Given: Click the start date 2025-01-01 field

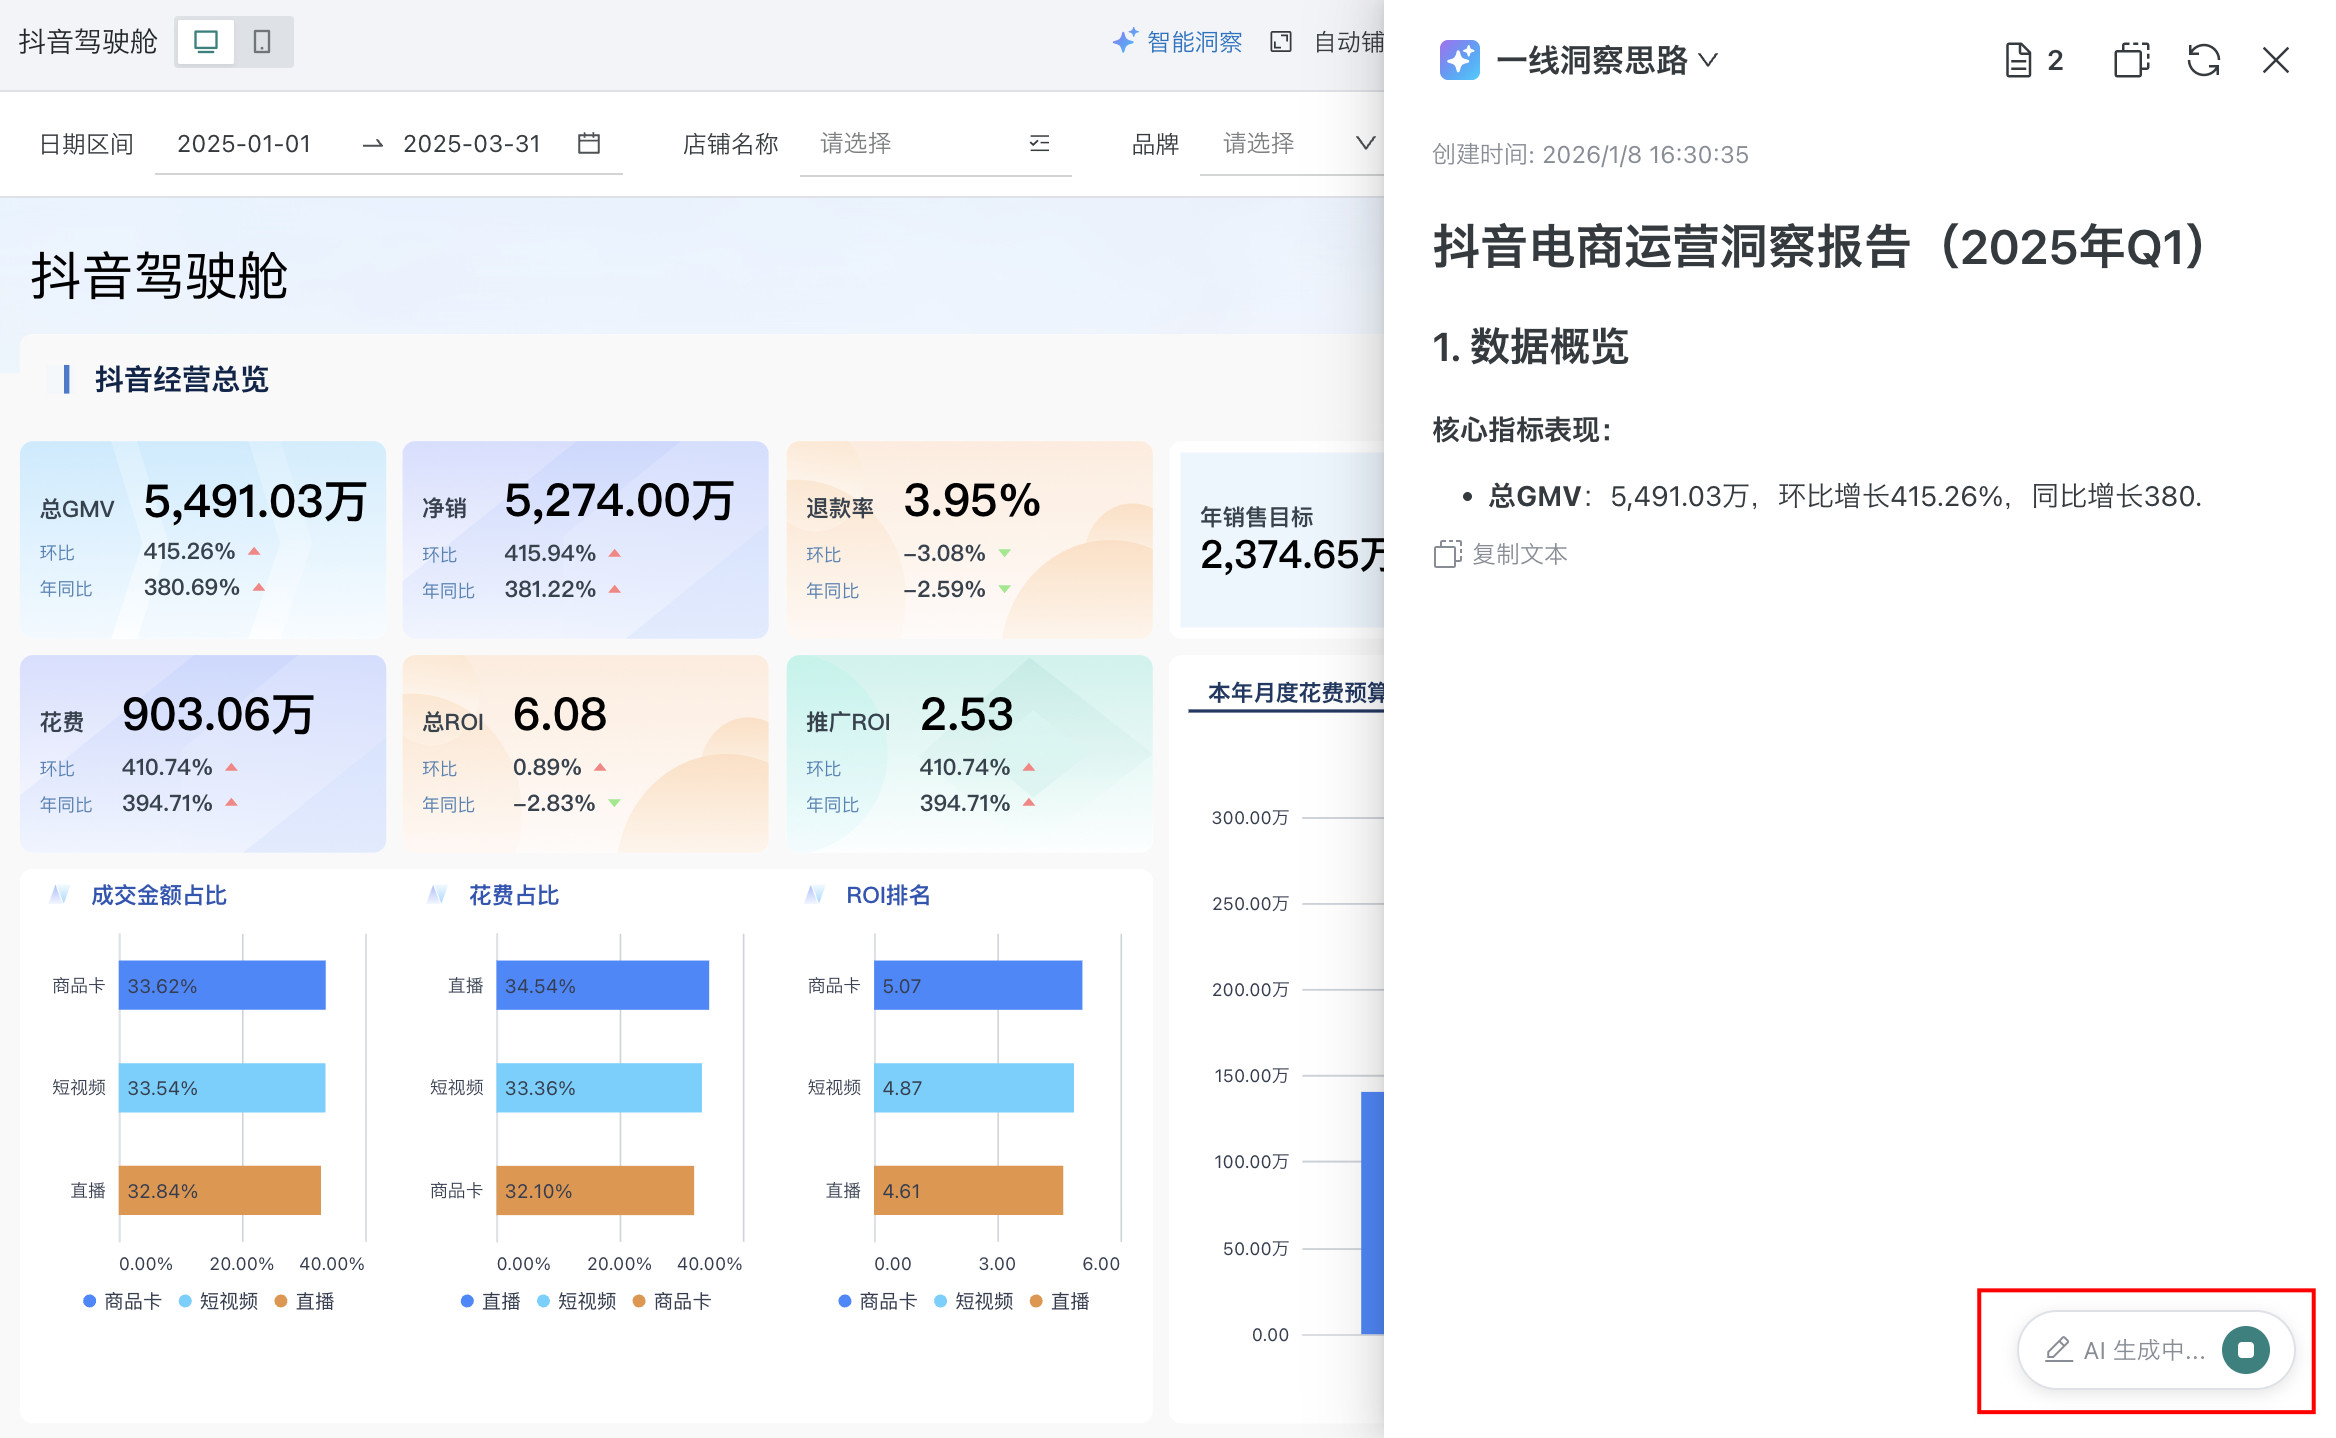Looking at the screenshot, I should tap(244, 144).
